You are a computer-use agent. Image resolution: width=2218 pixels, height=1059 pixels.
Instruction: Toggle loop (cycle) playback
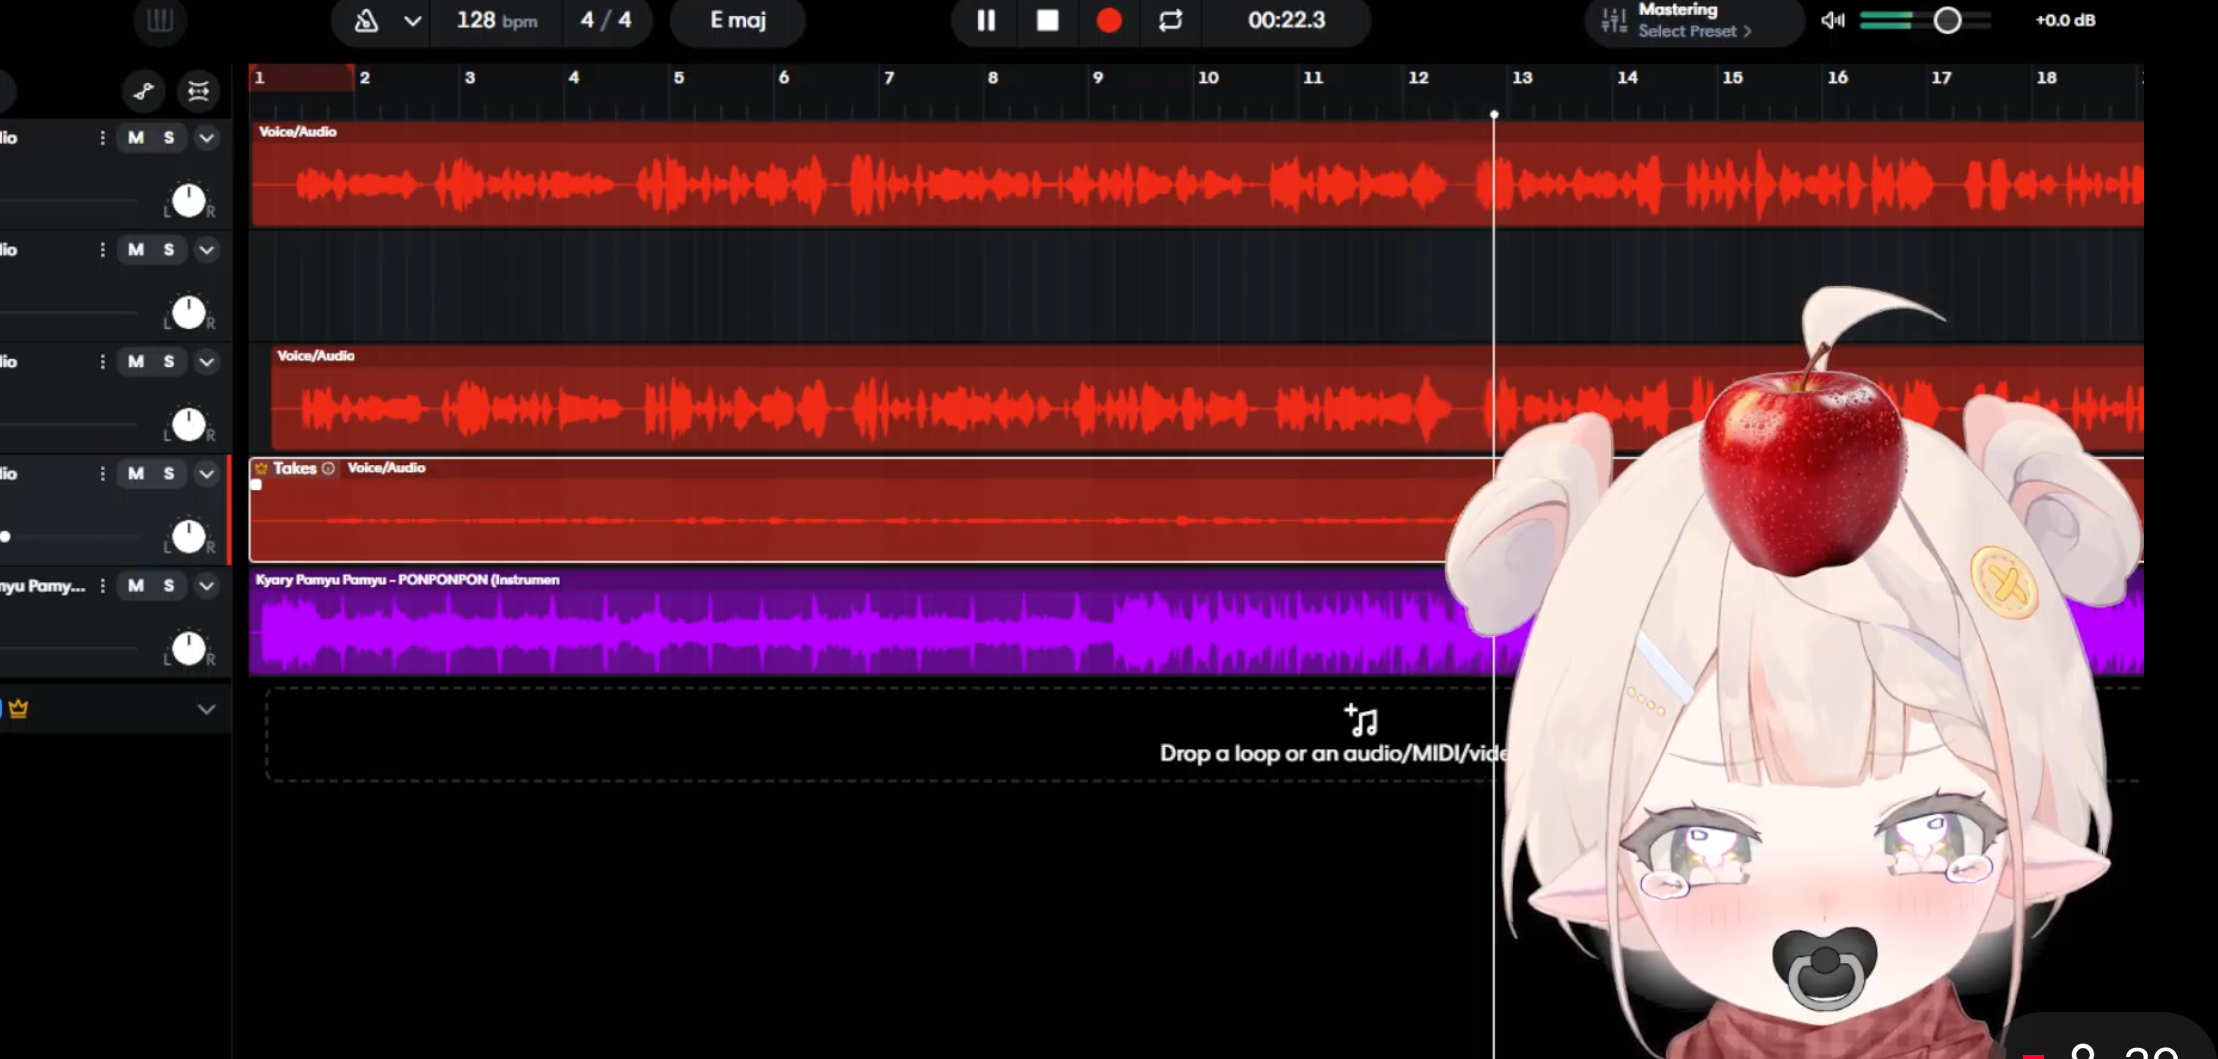click(x=1170, y=20)
